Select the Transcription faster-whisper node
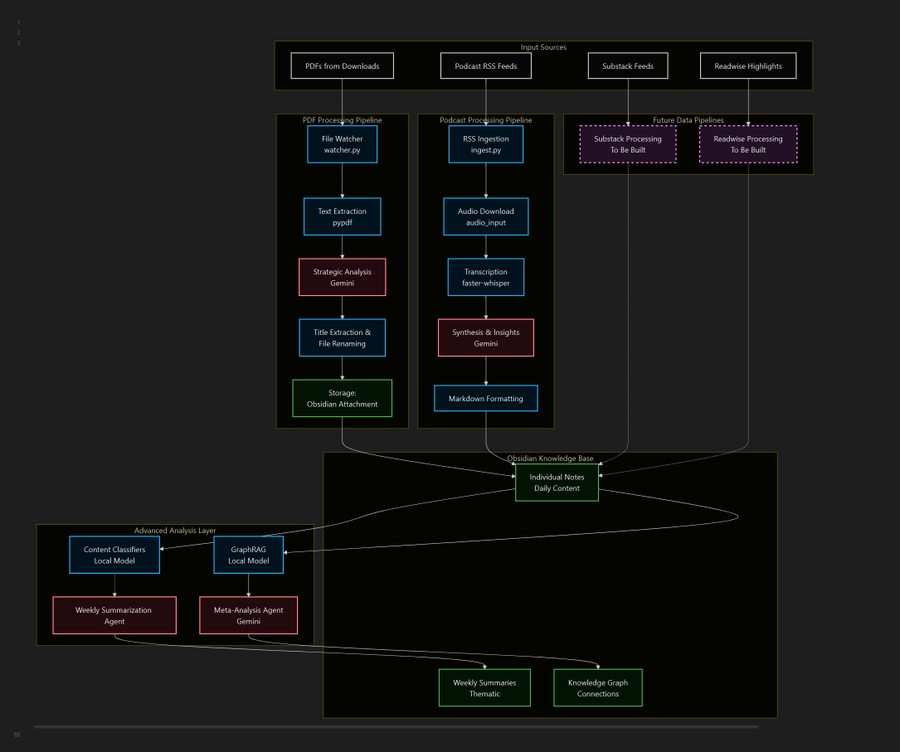This screenshot has height=752, width=900. [486, 277]
